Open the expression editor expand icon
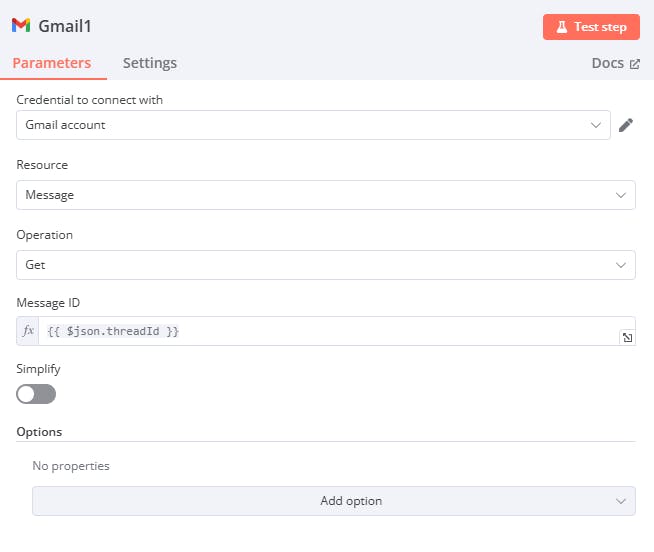The width and height of the screenshot is (654, 552). pyautogui.click(x=627, y=338)
